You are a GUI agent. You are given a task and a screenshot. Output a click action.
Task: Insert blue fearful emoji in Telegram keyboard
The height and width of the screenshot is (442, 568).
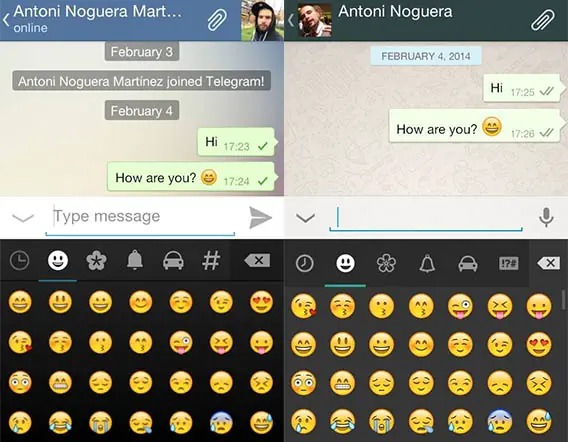click(221, 422)
